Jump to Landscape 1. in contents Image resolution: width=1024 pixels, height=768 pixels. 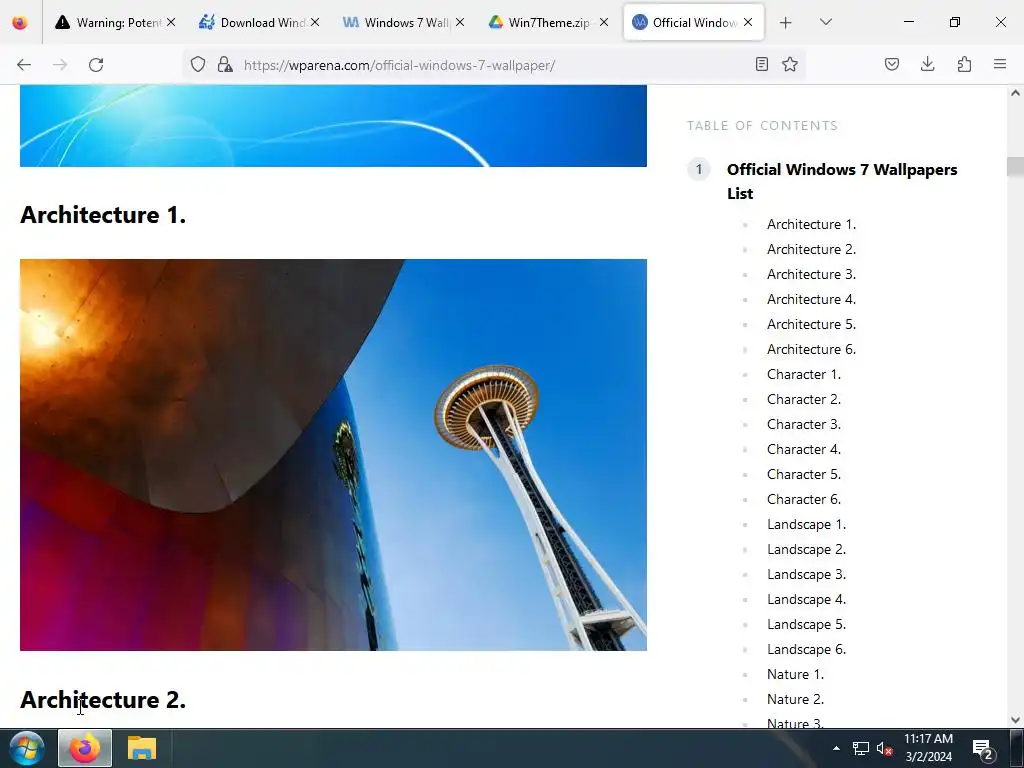[807, 524]
